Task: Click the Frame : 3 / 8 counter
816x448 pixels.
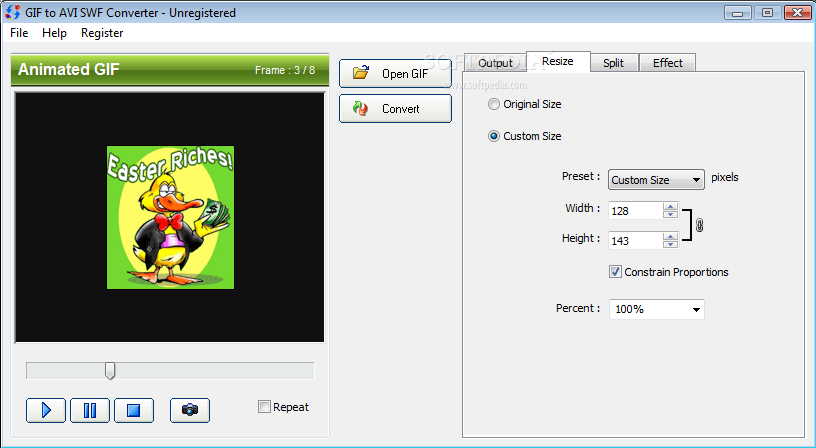Action: click(285, 70)
